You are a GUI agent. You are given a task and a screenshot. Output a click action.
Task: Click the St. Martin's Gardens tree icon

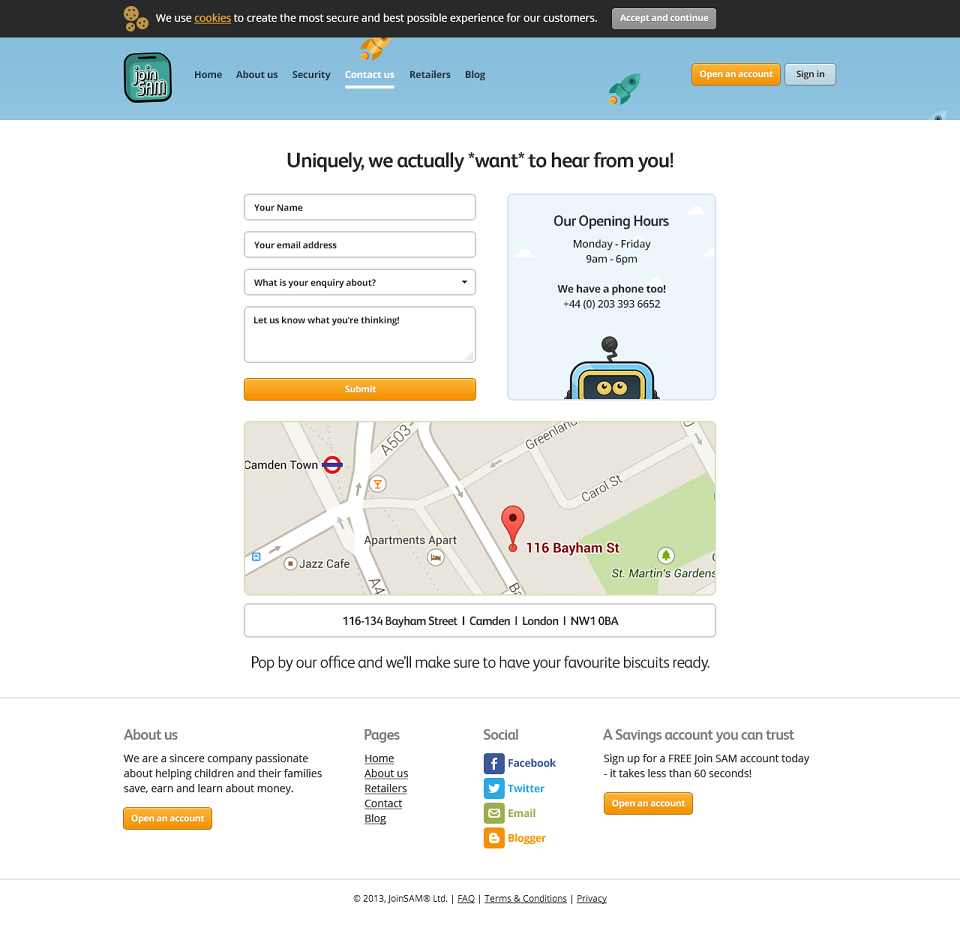(x=666, y=555)
